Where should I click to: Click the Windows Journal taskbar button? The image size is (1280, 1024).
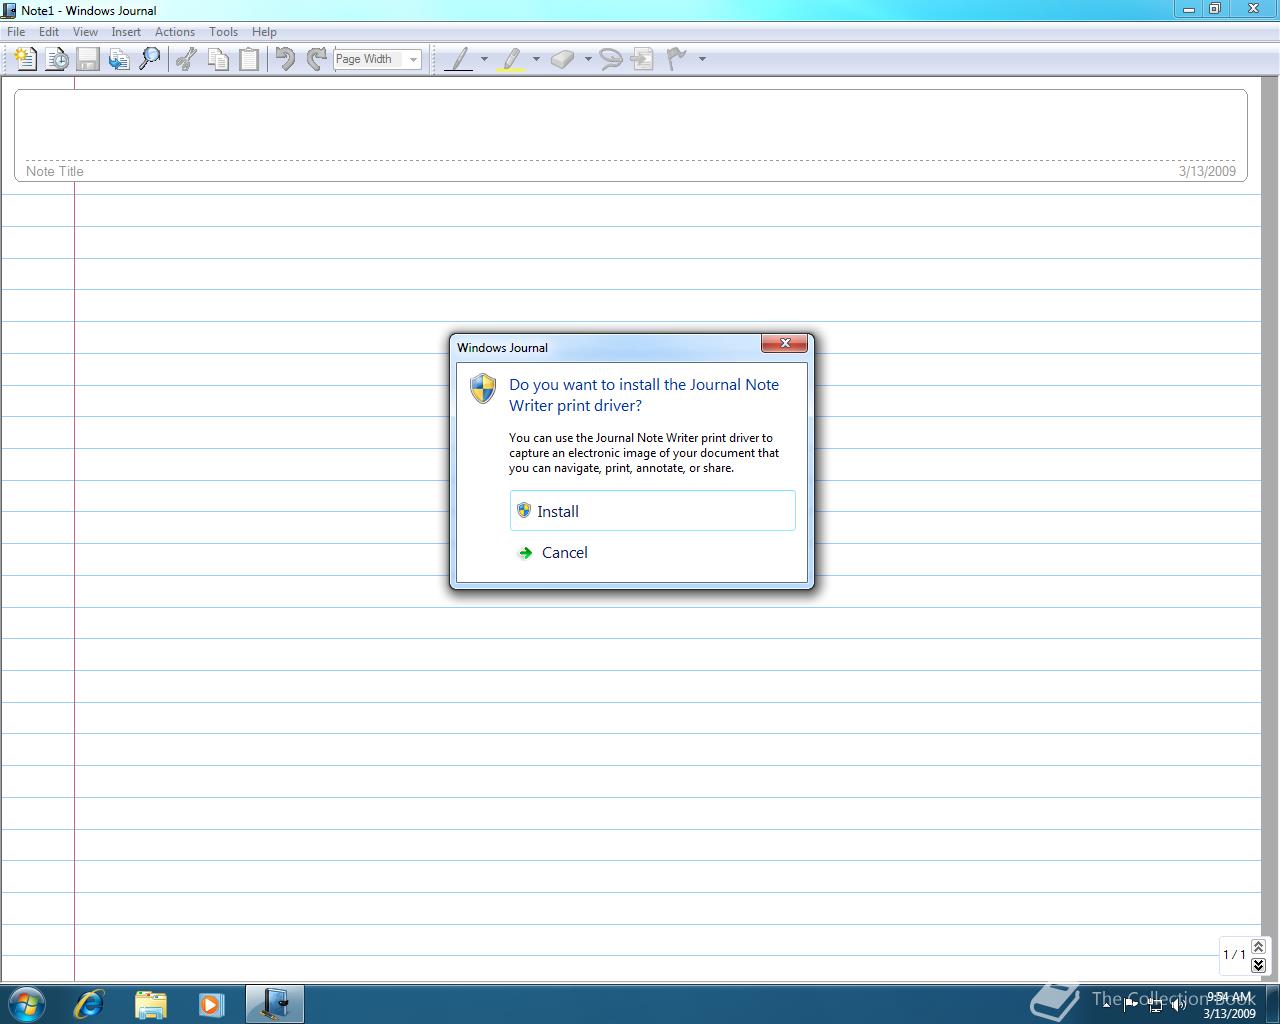pyautogui.click(x=274, y=1003)
